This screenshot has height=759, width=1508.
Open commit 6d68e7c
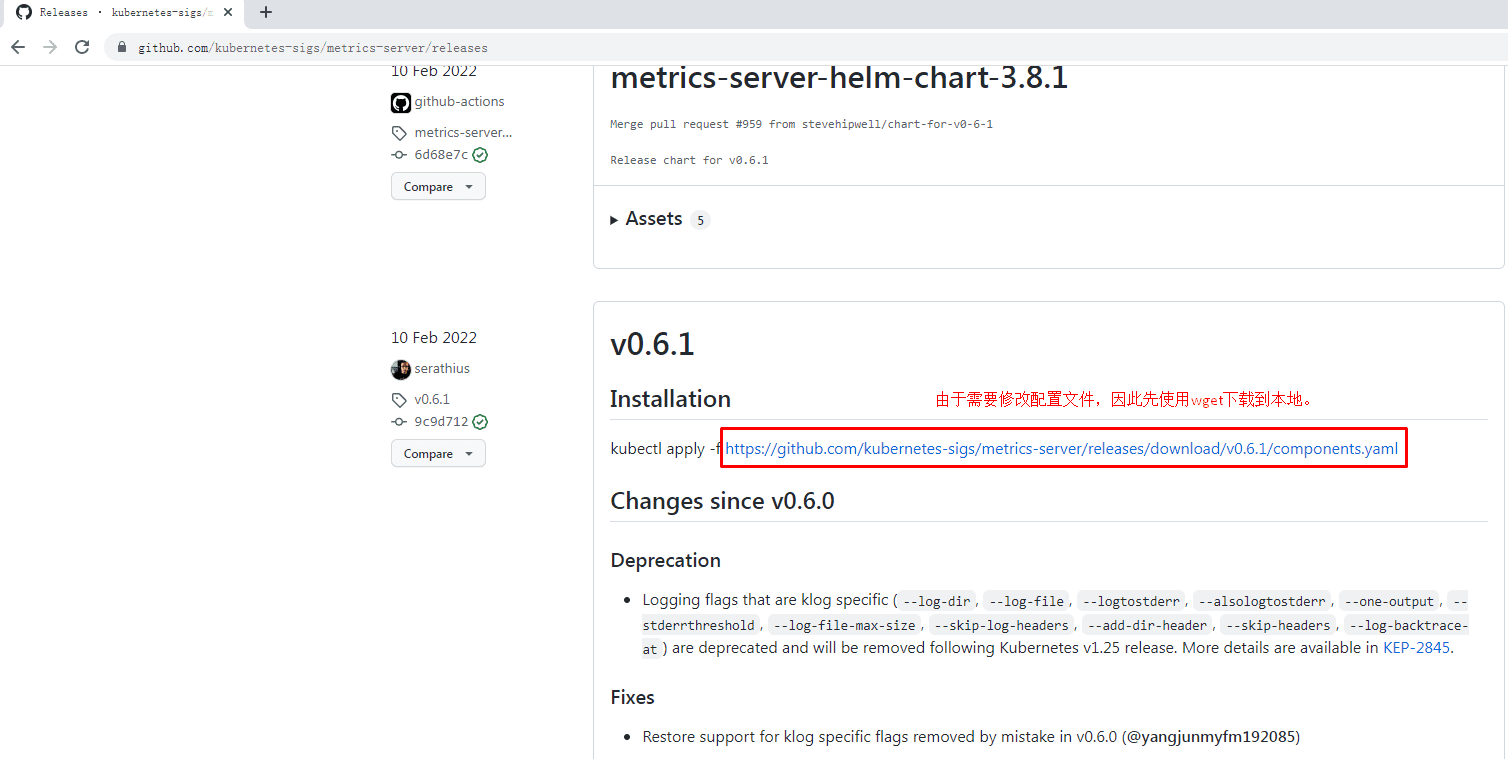pyautogui.click(x=441, y=155)
